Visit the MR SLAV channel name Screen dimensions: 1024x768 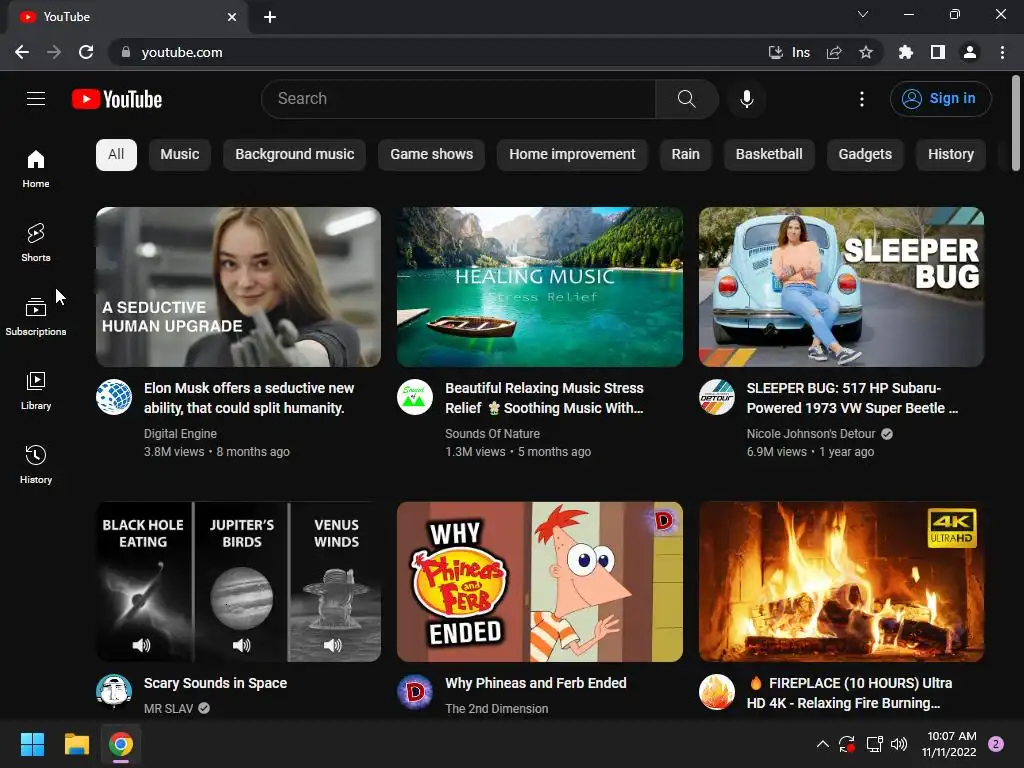pos(168,709)
